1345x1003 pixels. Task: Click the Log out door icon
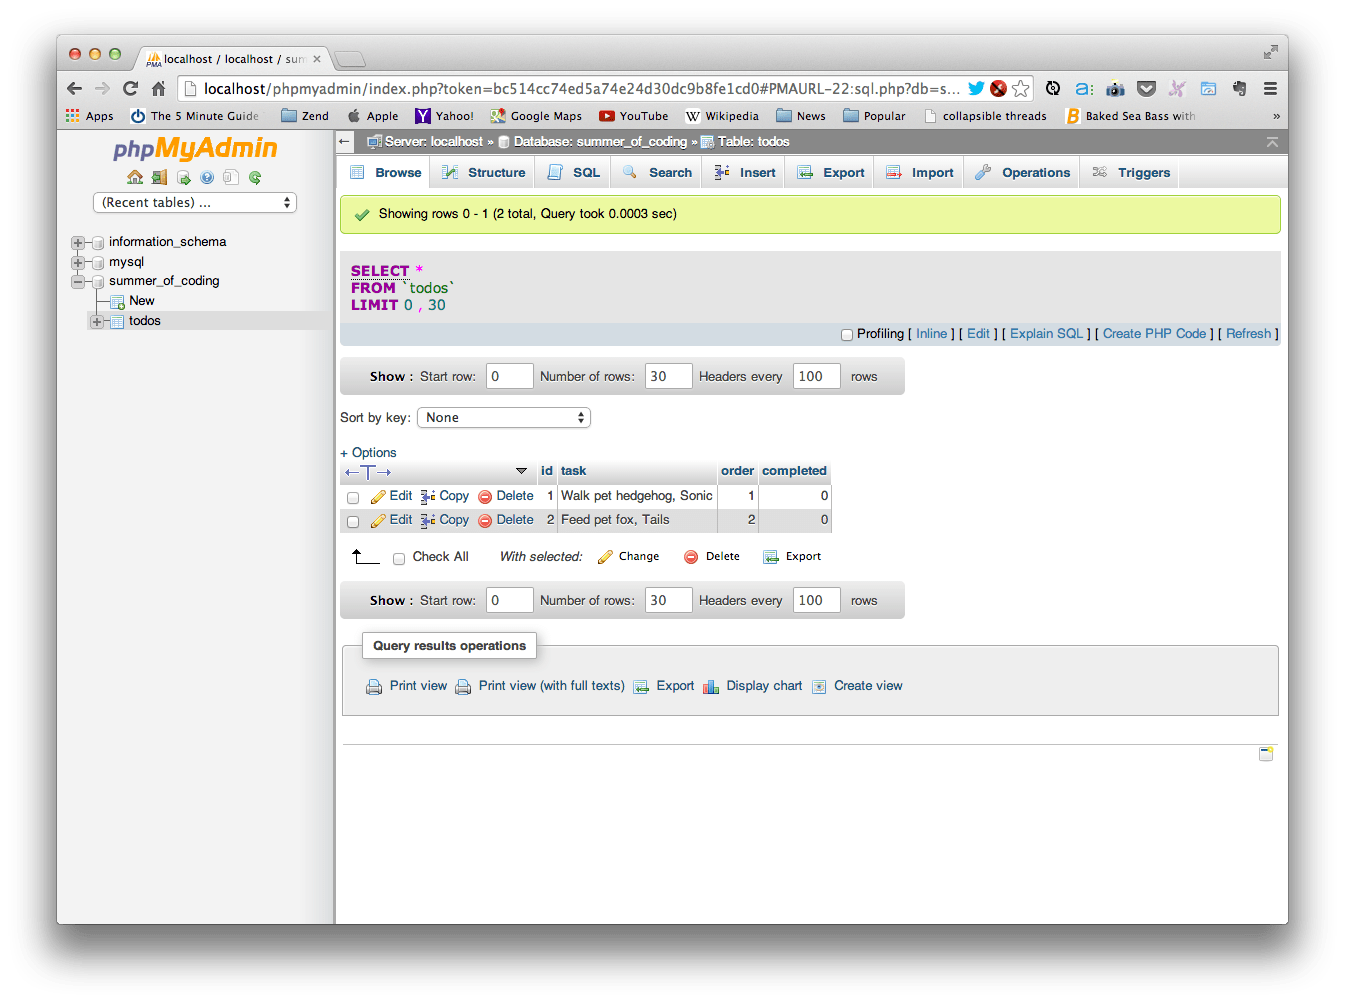(x=159, y=177)
